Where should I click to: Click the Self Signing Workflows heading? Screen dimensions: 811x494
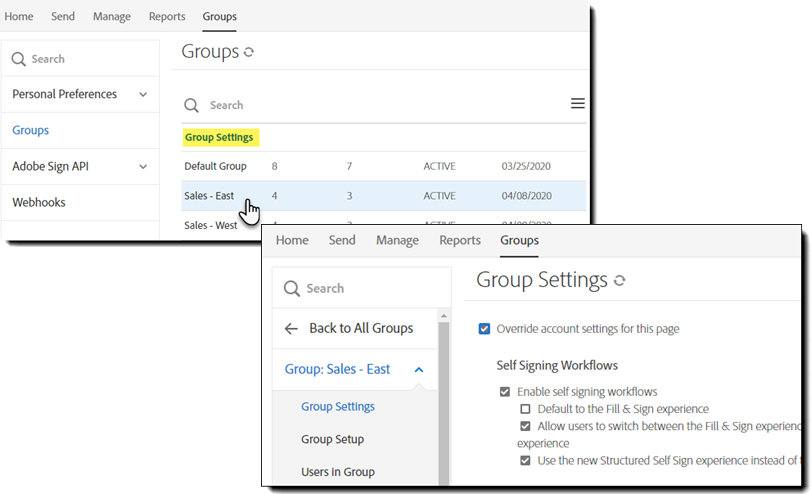[557, 365]
